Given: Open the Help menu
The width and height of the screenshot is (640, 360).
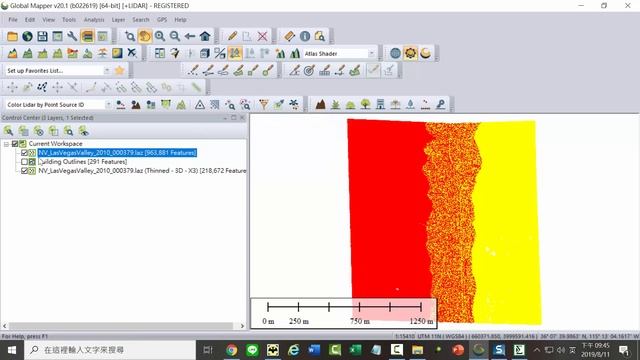Looking at the screenshot, I should [180, 20].
